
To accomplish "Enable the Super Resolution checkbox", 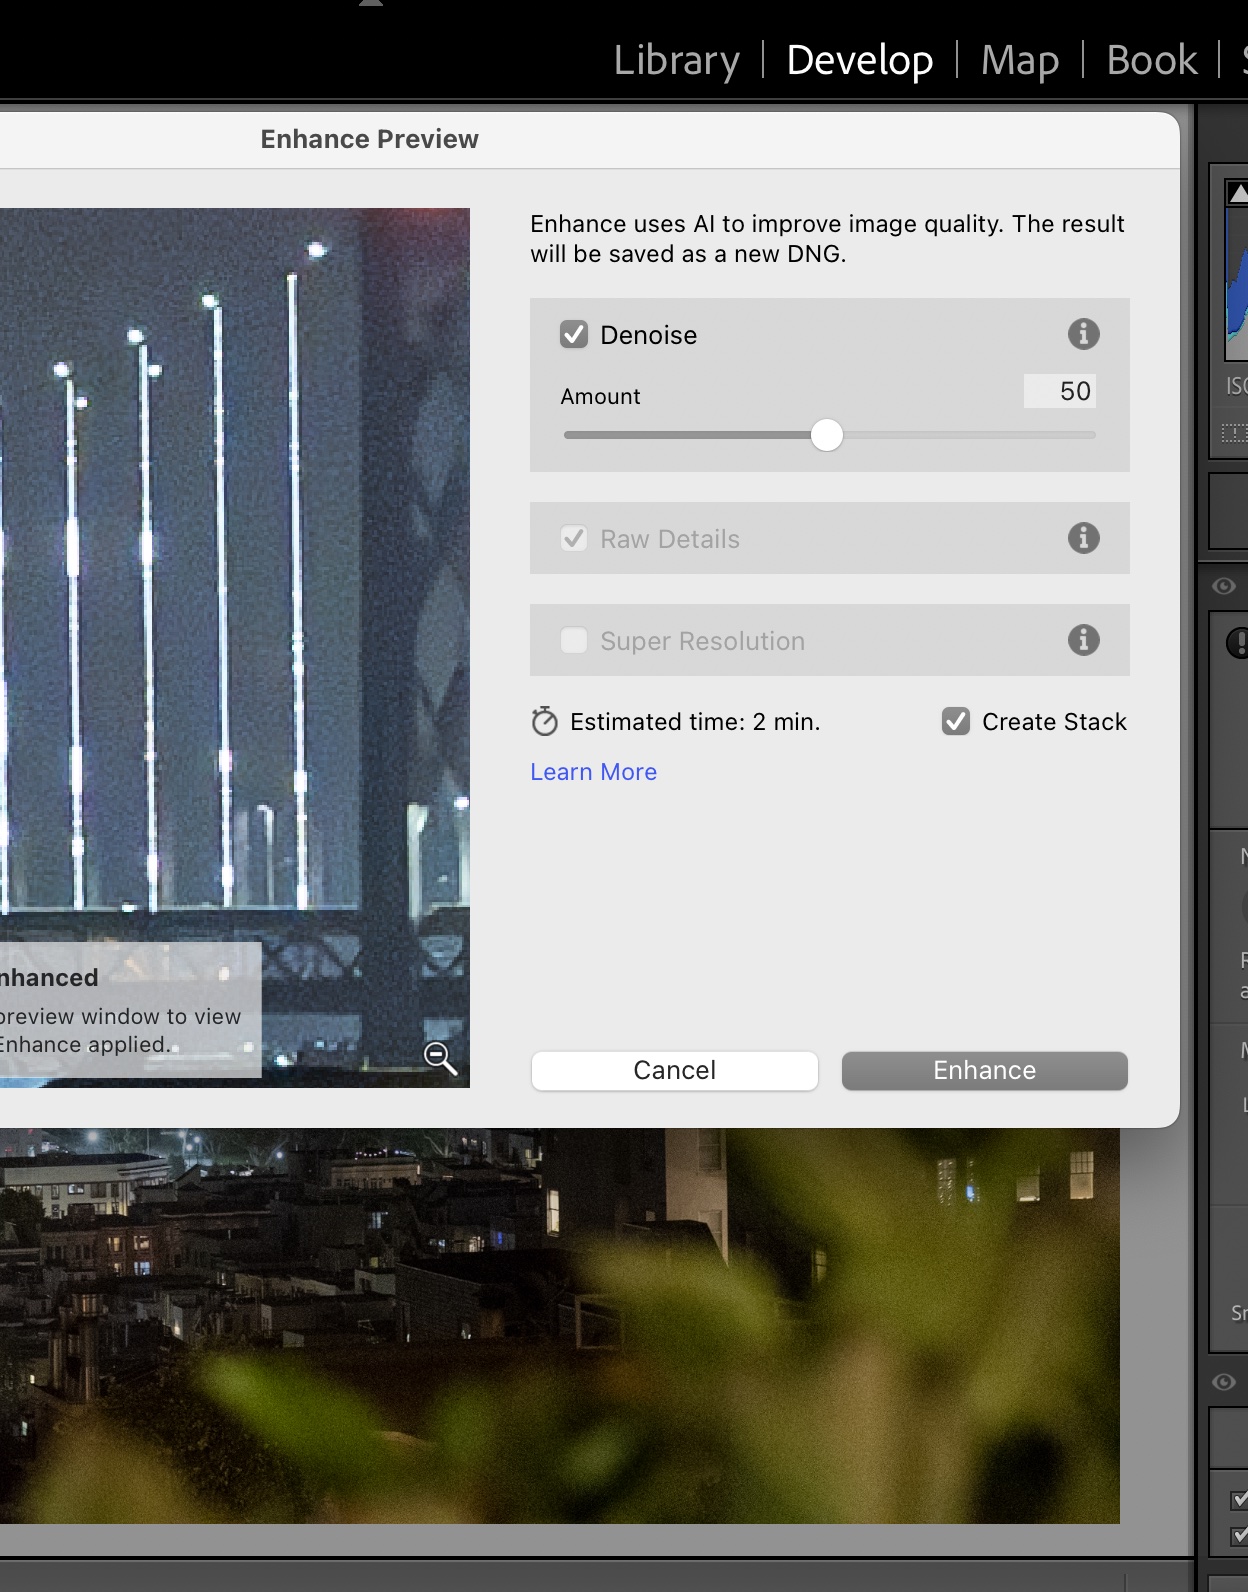I will 574,640.
